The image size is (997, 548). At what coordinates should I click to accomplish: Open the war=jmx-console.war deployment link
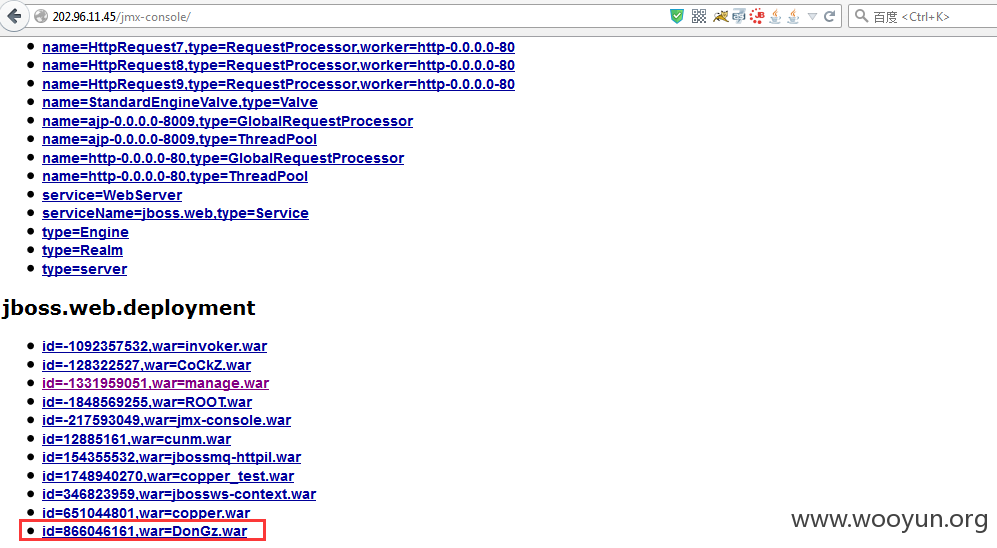tap(167, 420)
